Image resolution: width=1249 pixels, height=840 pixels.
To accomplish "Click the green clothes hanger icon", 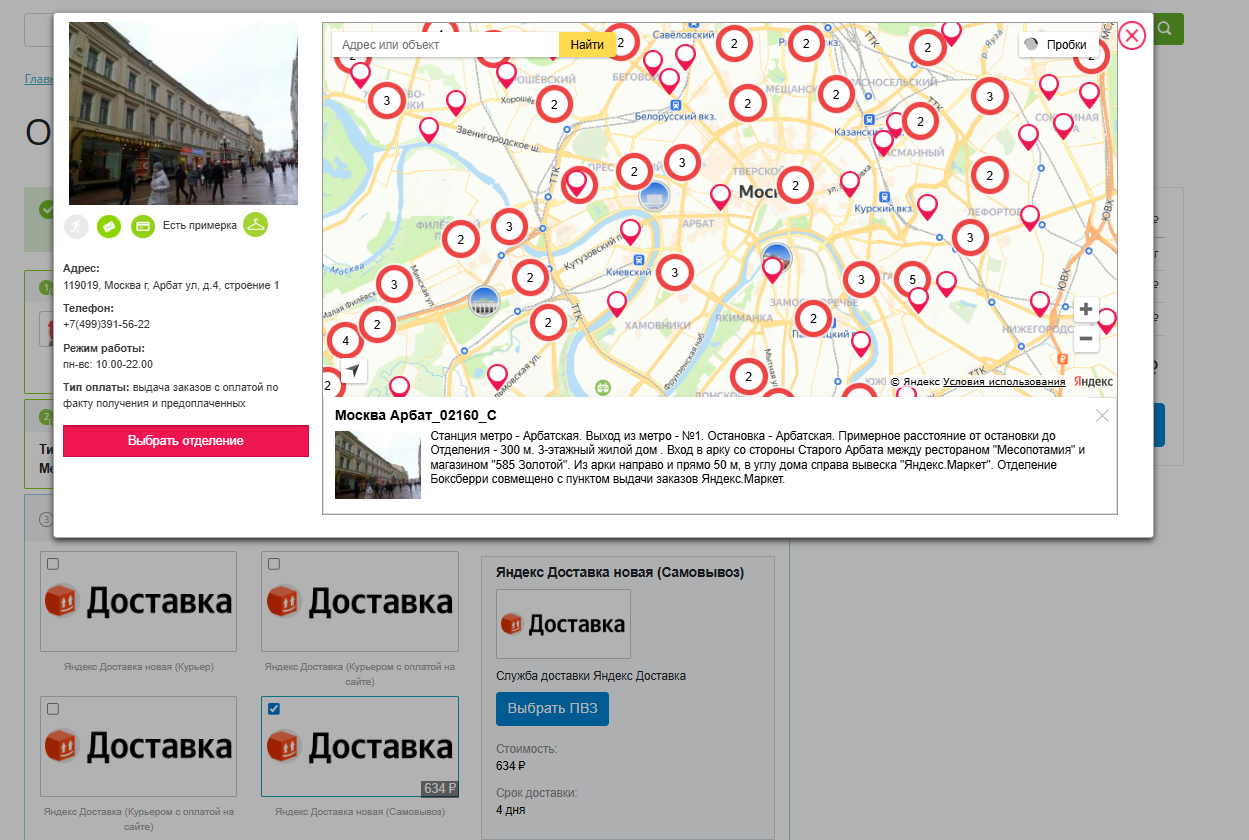I will 256,225.
